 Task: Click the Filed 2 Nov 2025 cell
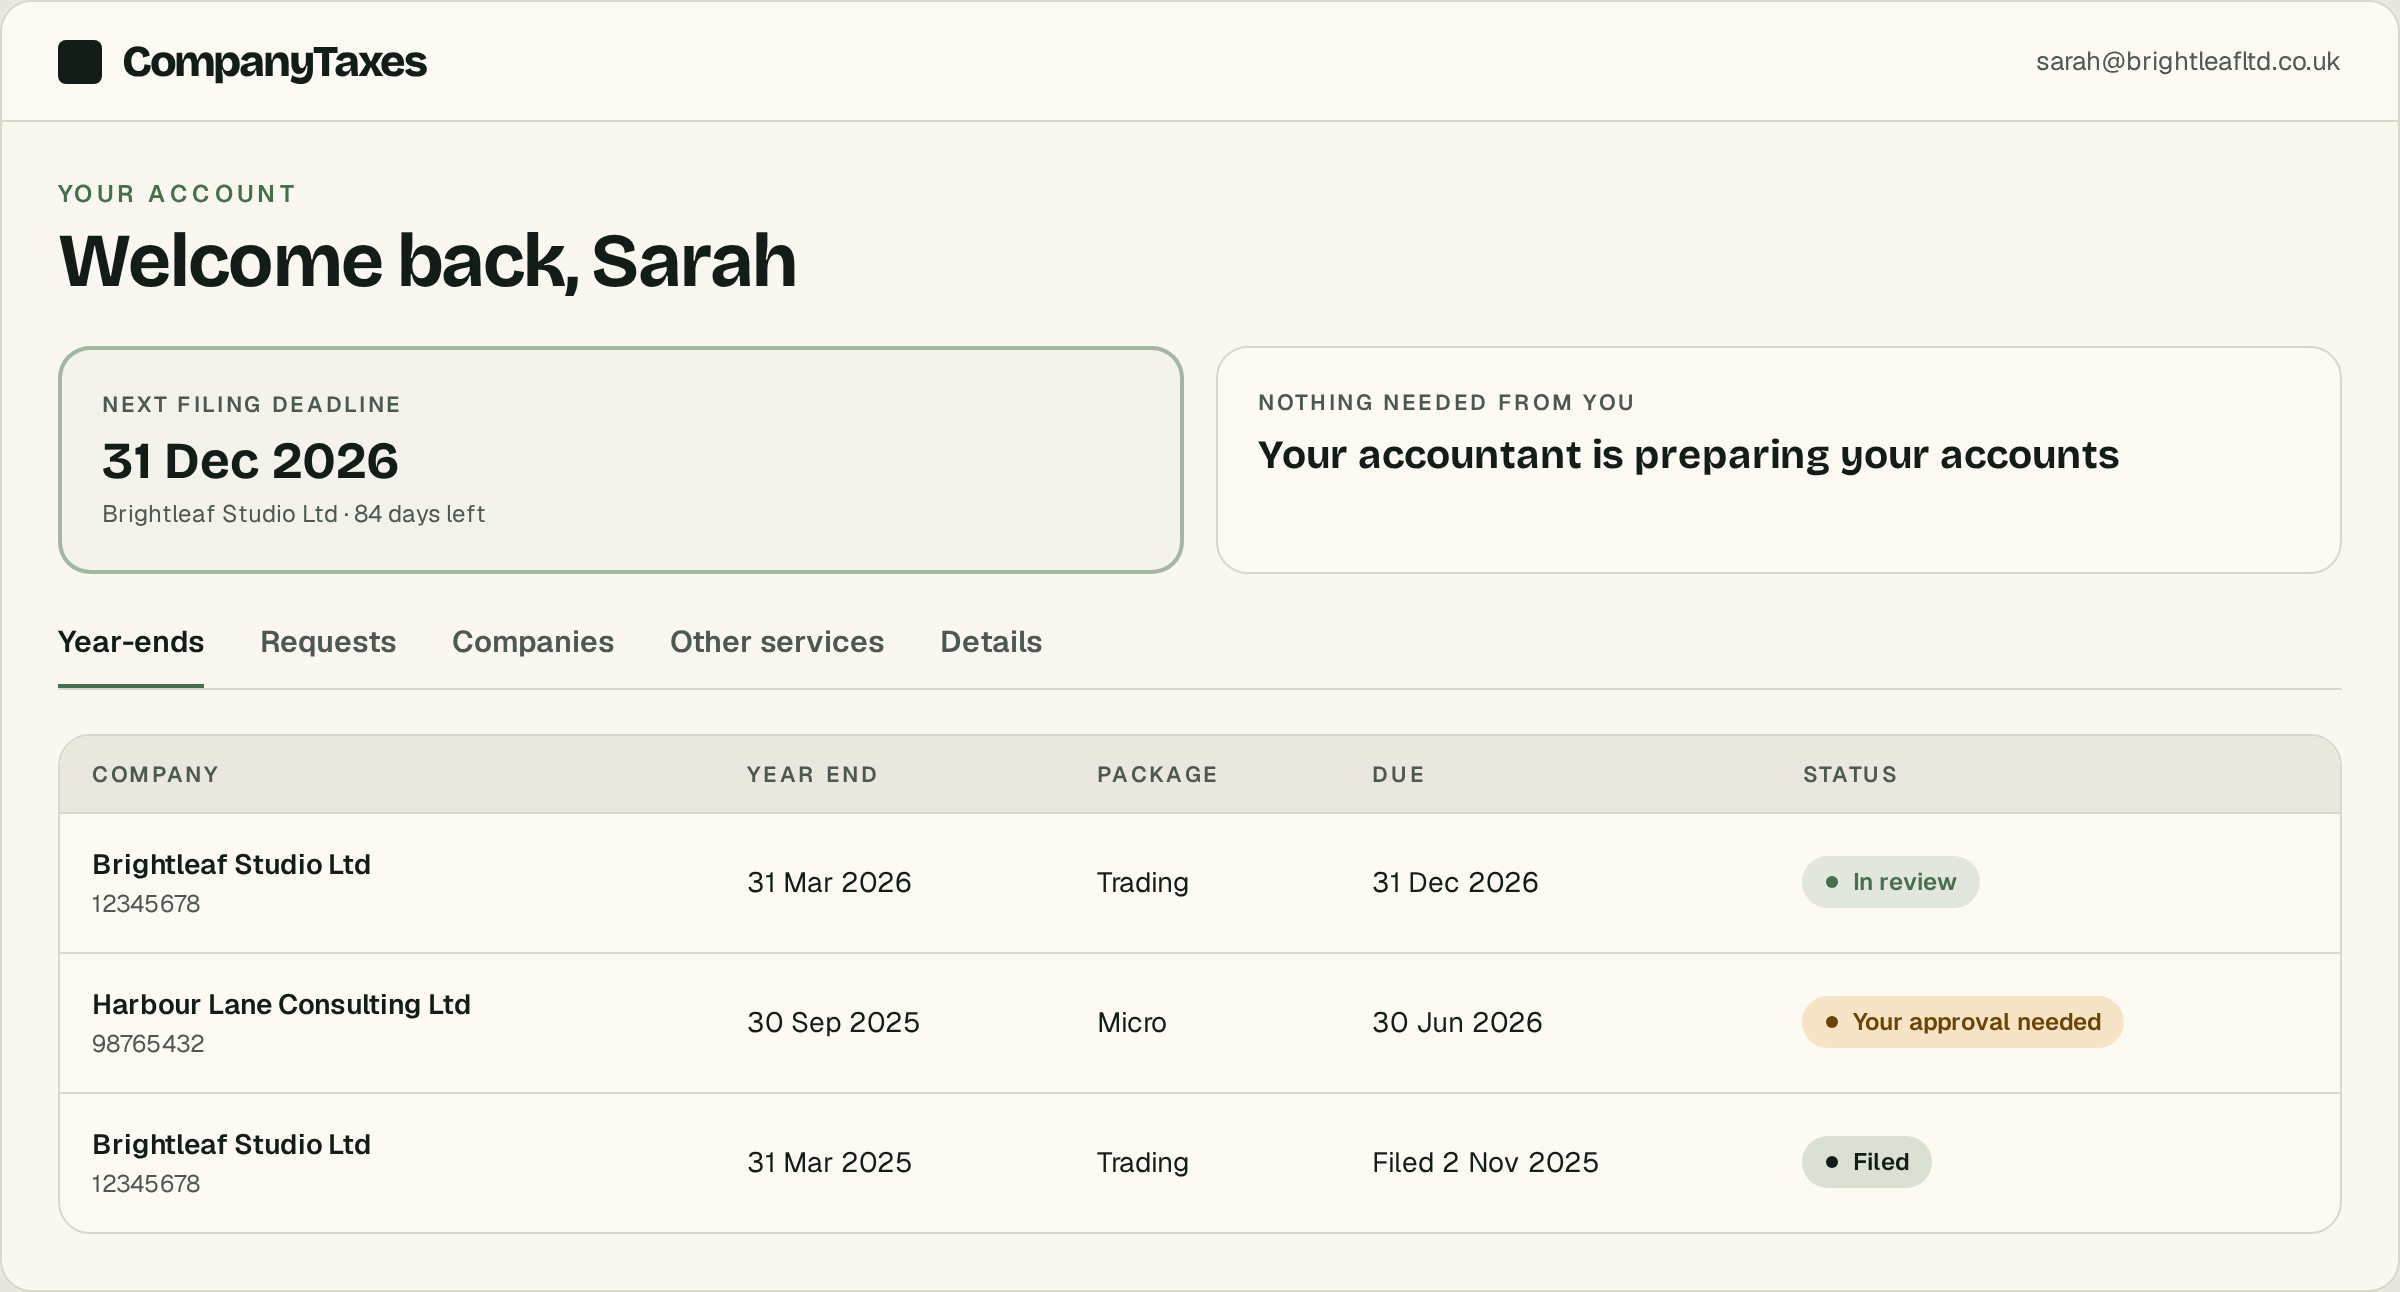pyautogui.click(x=1485, y=1162)
